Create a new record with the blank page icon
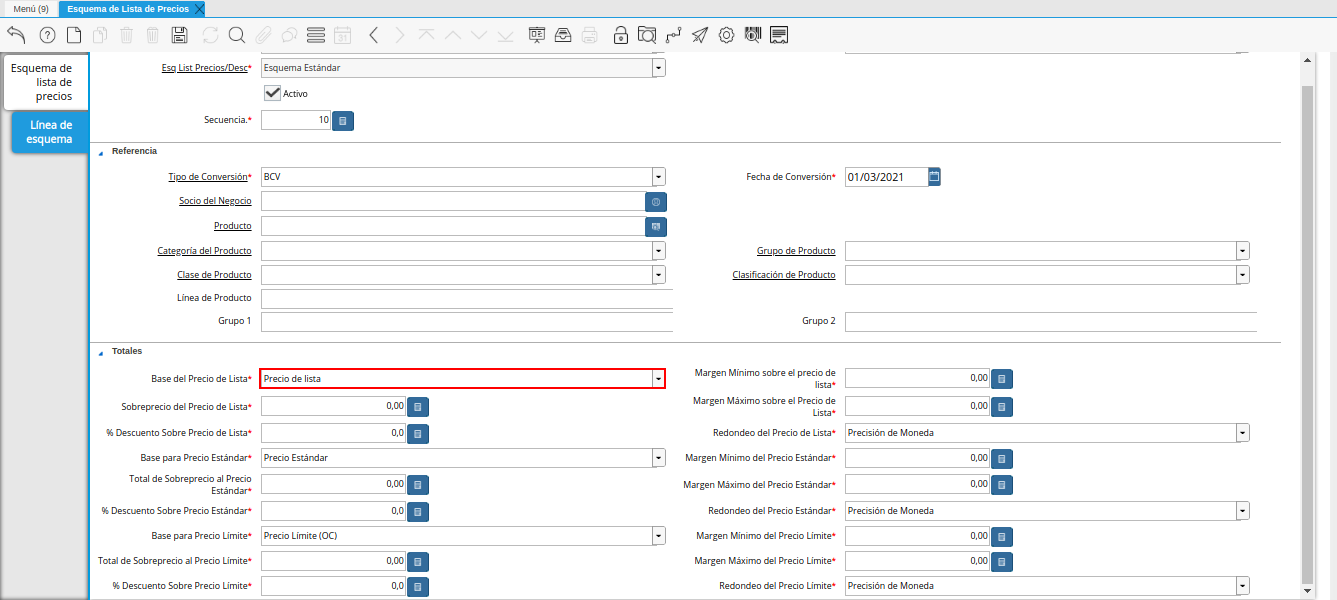Image resolution: width=1337 pixels, height=600 pixels. coord(74,35)
